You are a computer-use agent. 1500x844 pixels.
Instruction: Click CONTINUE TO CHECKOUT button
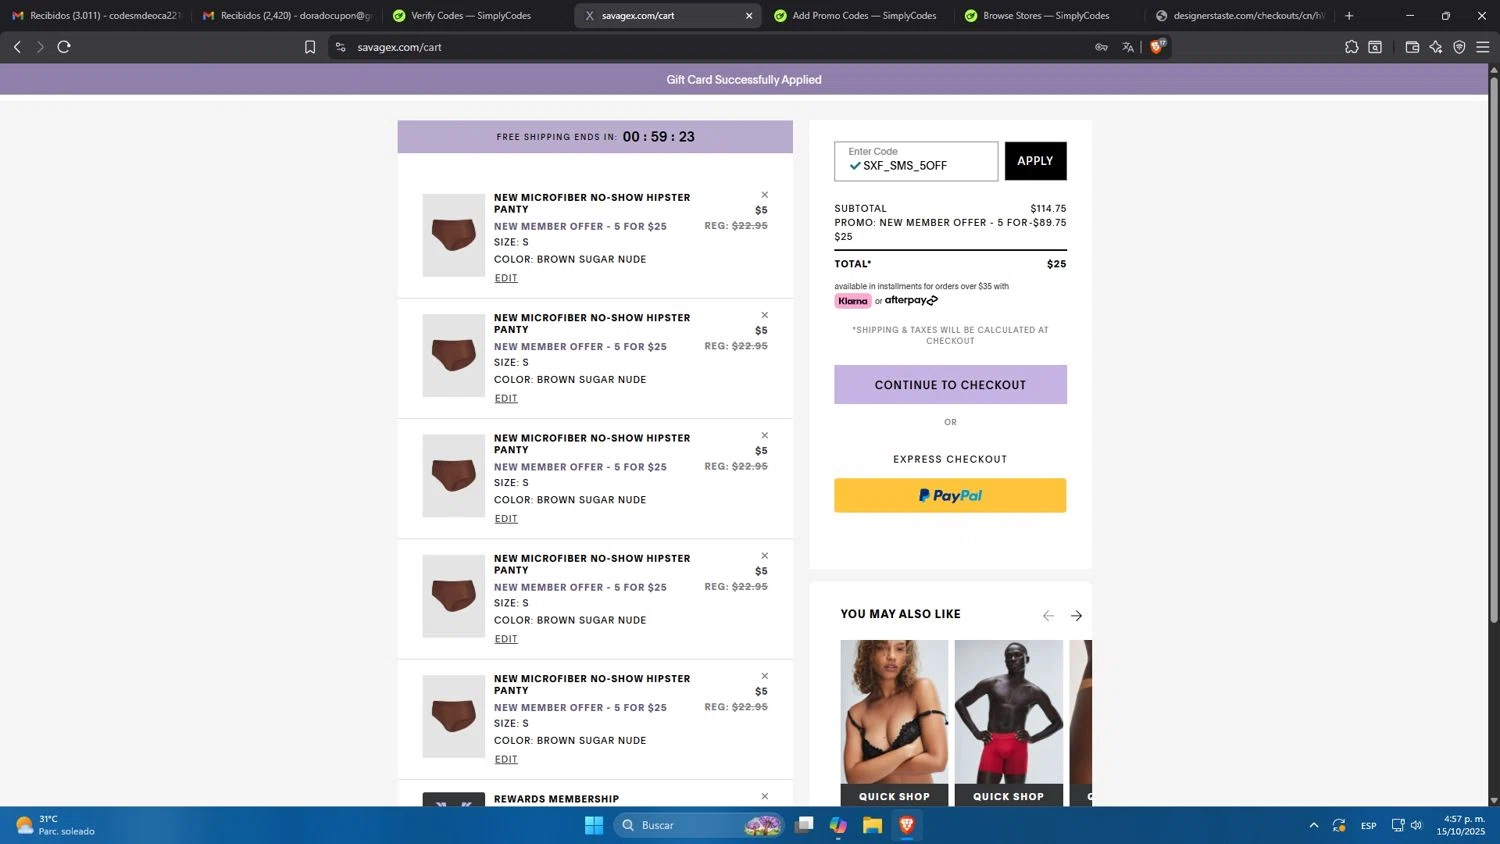[x=950, y=385]
